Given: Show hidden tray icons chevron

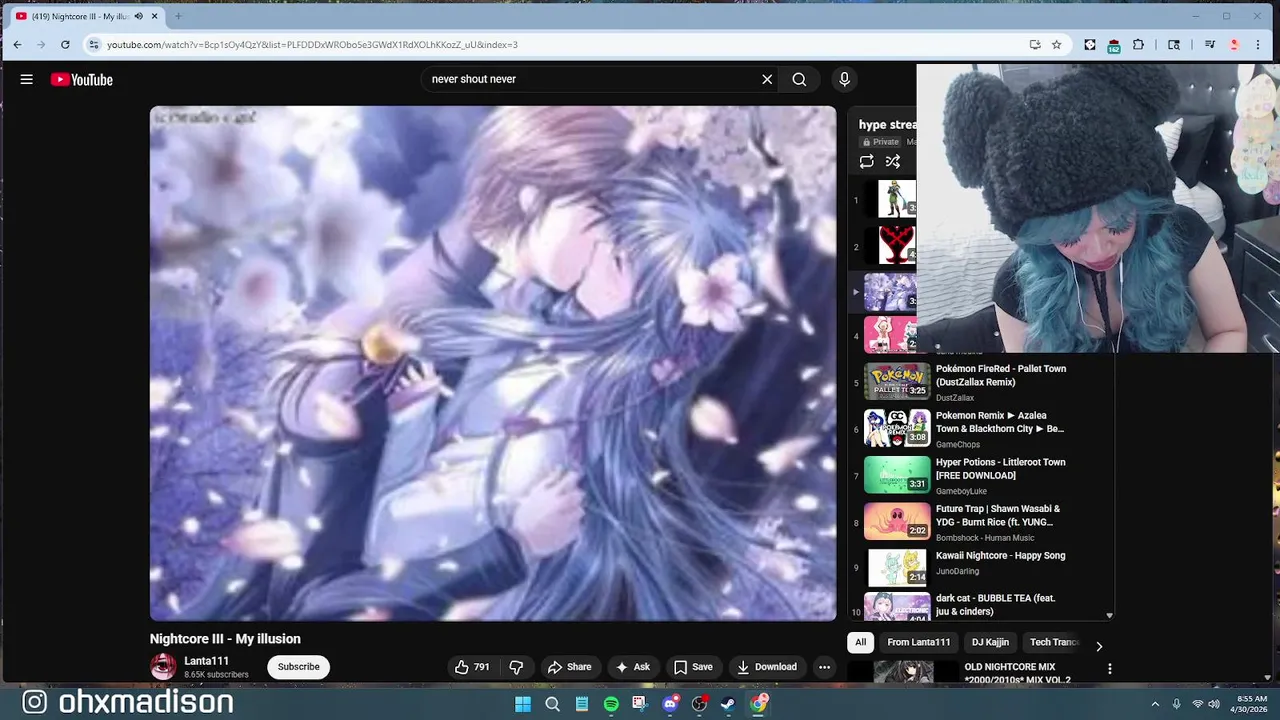Looking at the screenshot, I should pos(1155,704).
